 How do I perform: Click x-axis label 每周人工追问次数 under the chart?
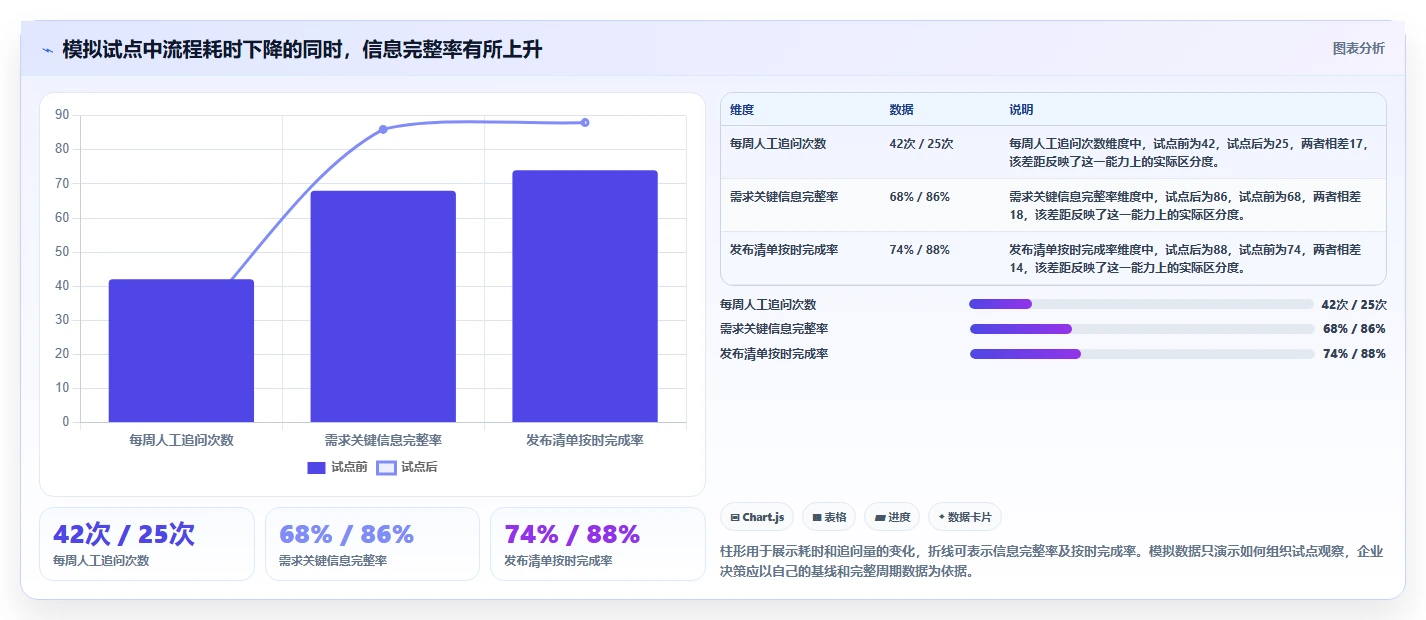point(181,440)
